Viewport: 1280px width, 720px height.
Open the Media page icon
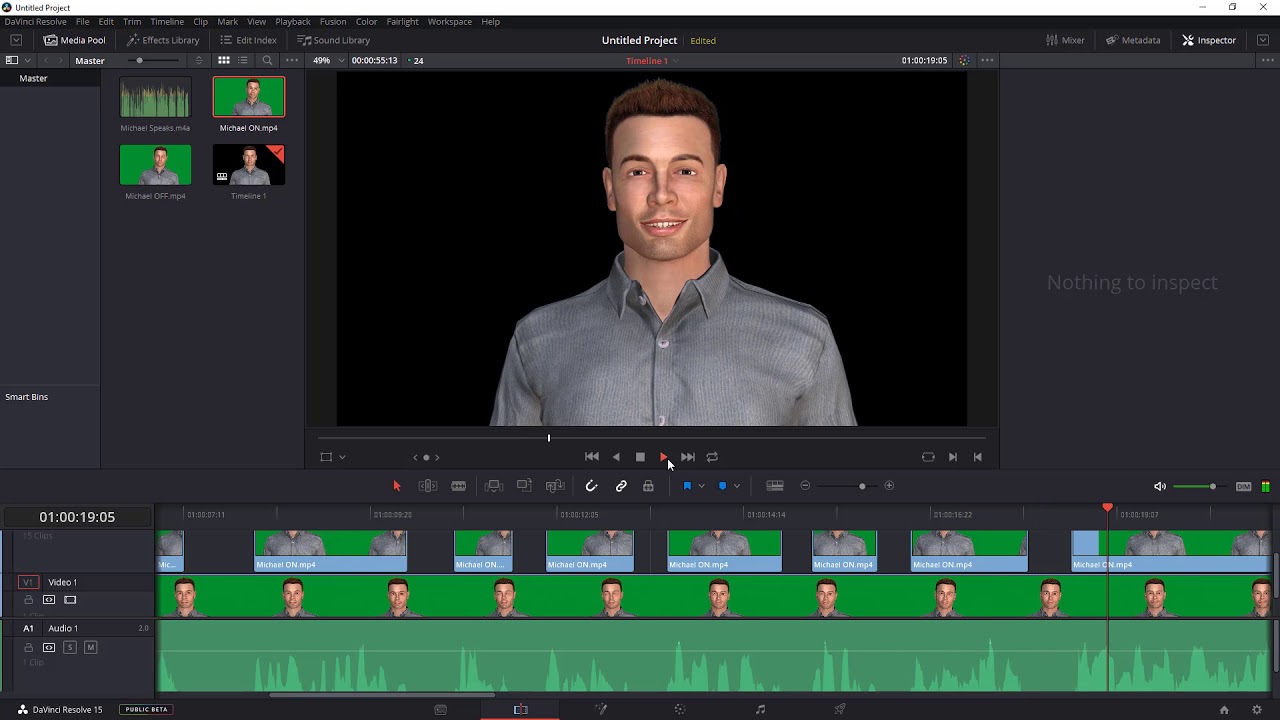pyautogui.click(x=440, y=709)
